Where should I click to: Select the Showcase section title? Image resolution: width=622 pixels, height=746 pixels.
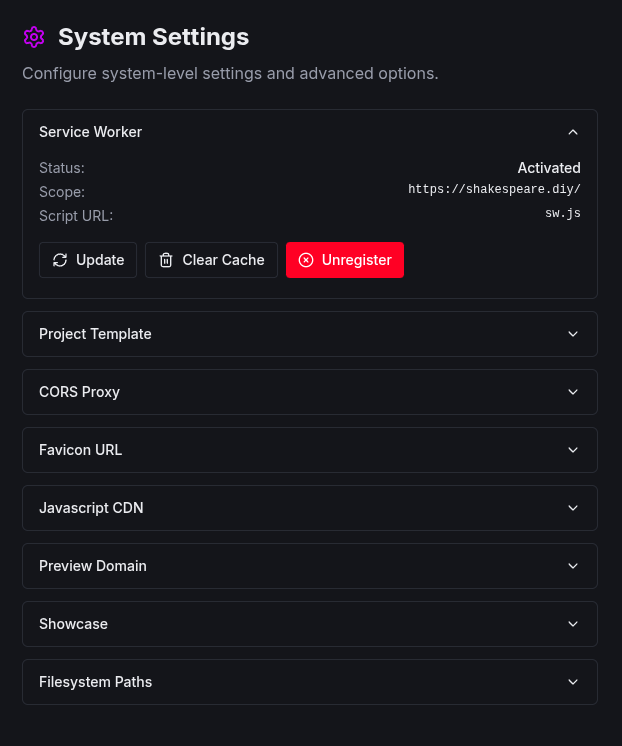point(73,624)
